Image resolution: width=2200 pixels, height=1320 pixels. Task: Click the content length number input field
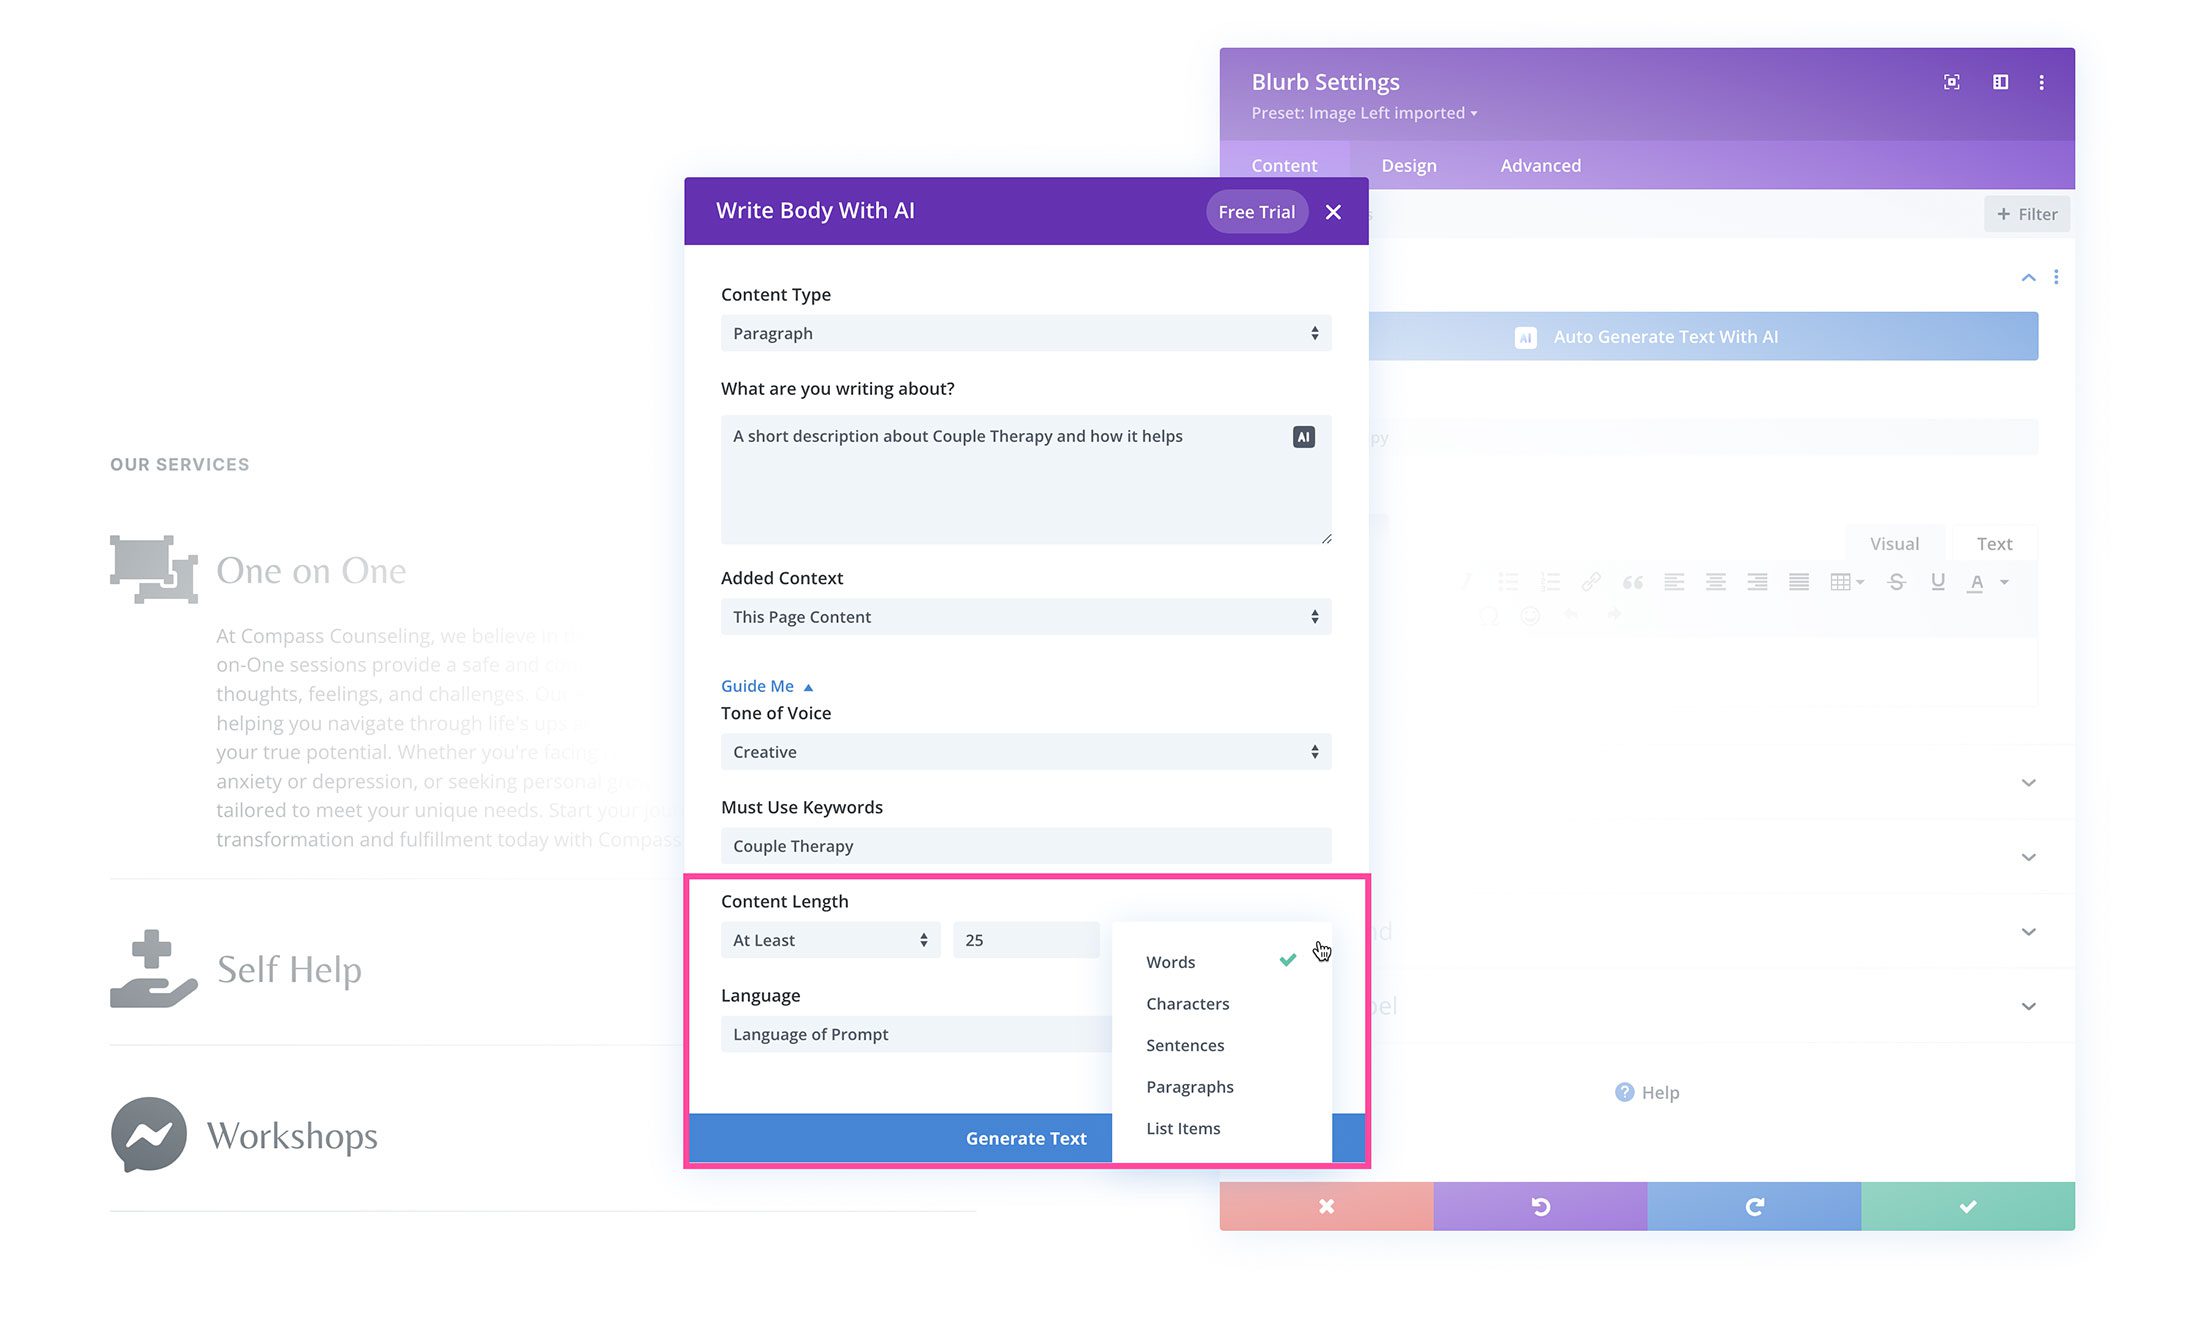[1025, 938]
